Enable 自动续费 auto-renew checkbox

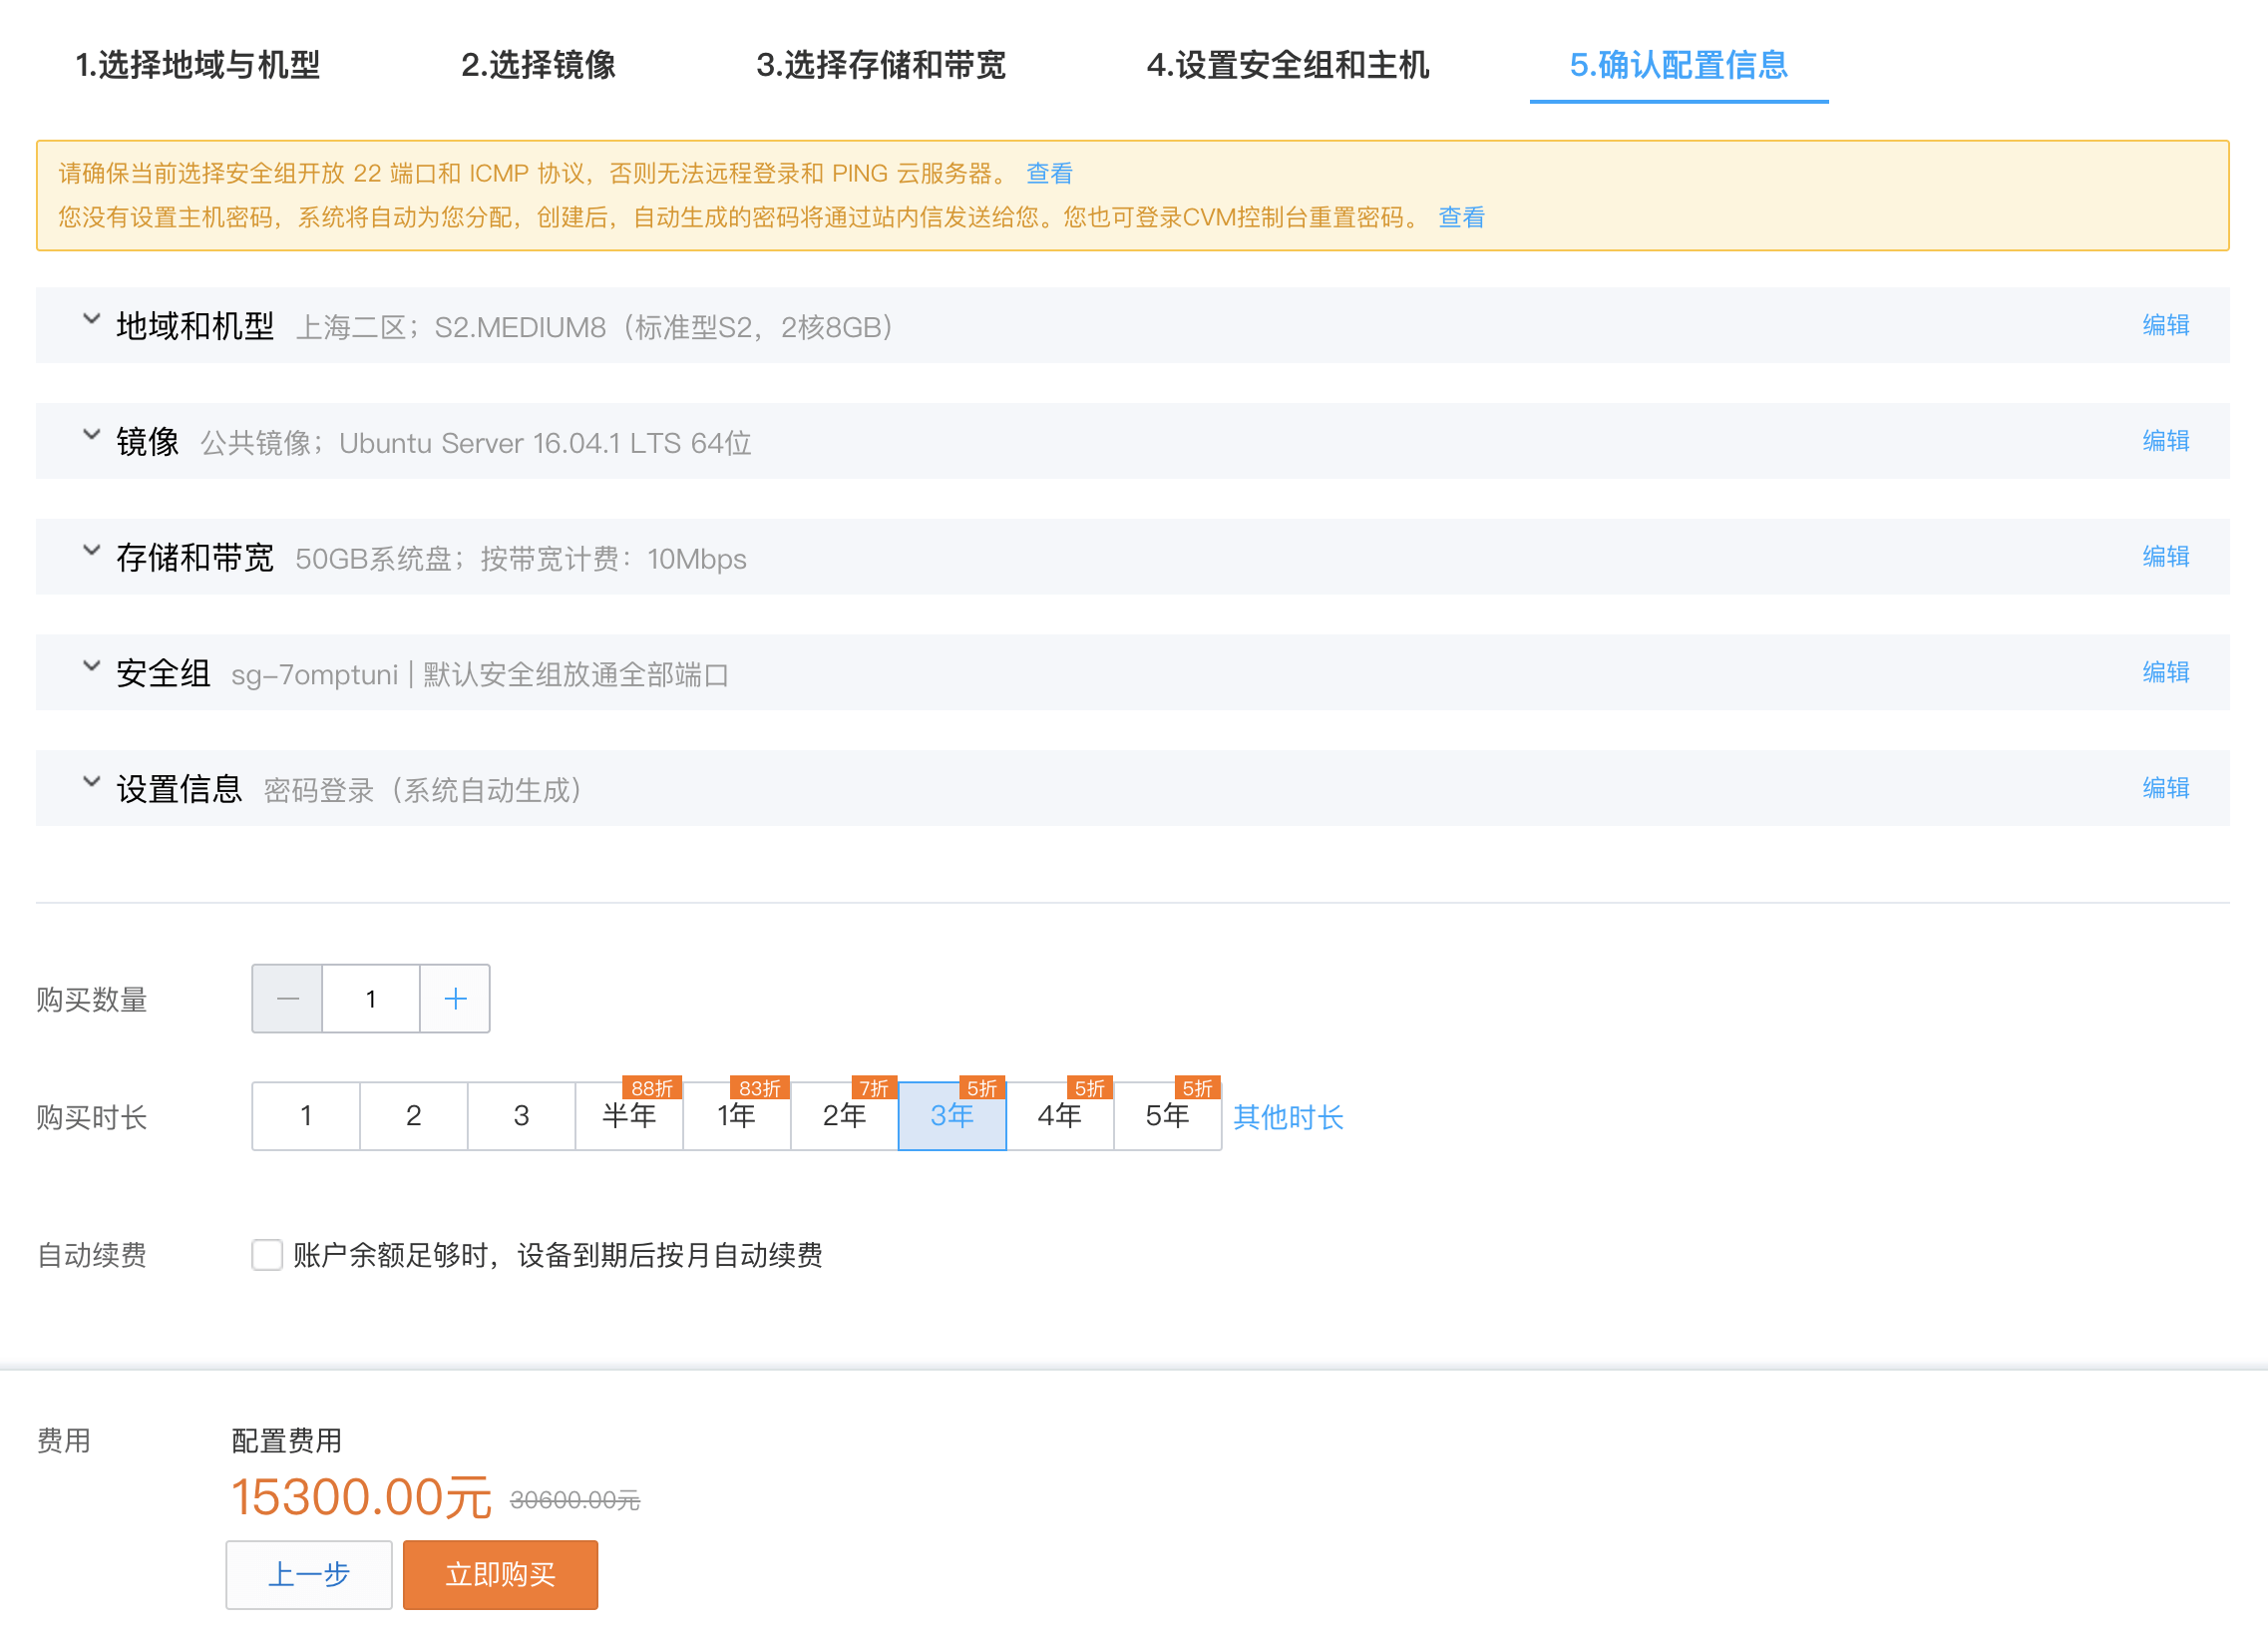pyautogui.click(x=267, y=1255)
